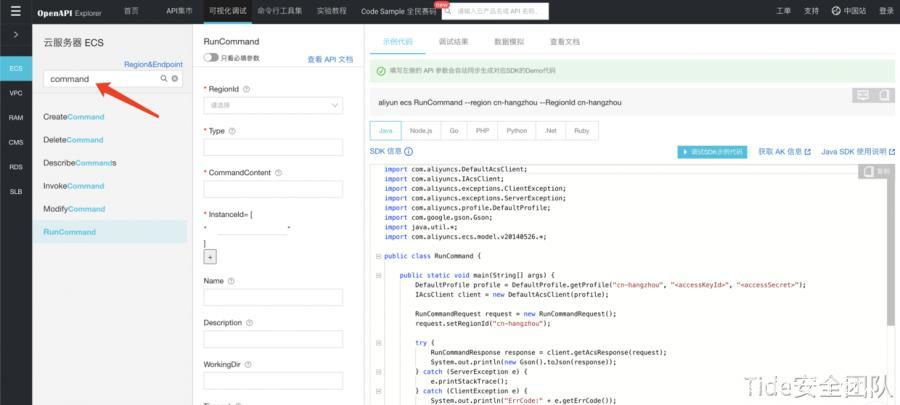Switch to the 数据模拟 tab

coord(509,42)
